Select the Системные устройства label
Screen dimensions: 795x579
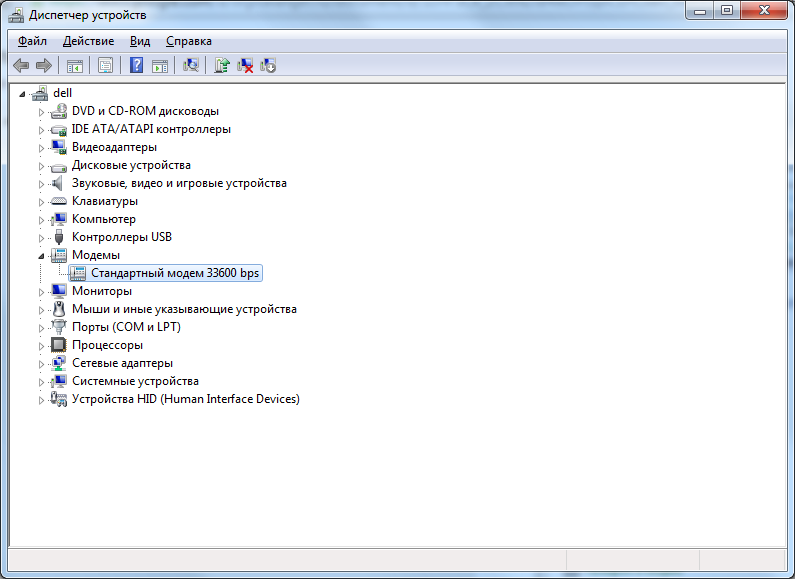coord(135,381)
